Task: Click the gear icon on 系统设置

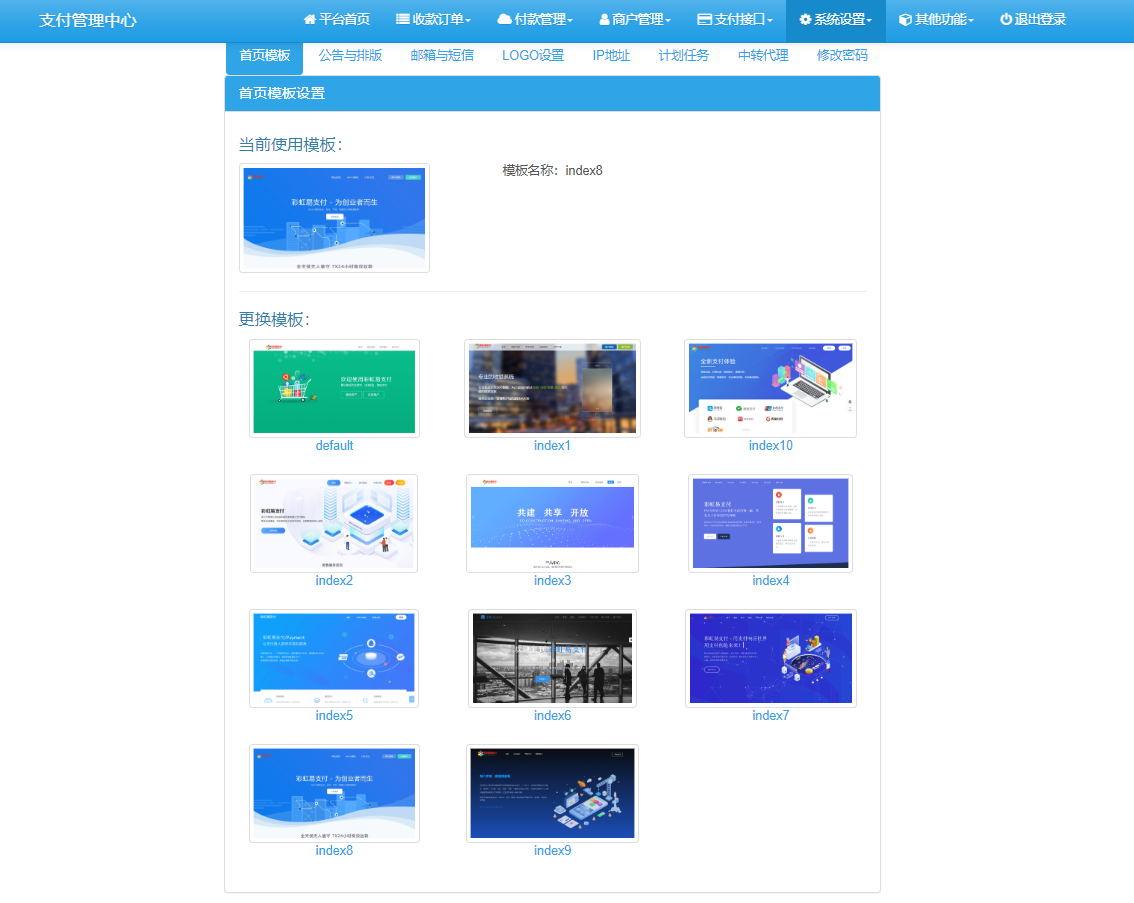Action: 805,20
